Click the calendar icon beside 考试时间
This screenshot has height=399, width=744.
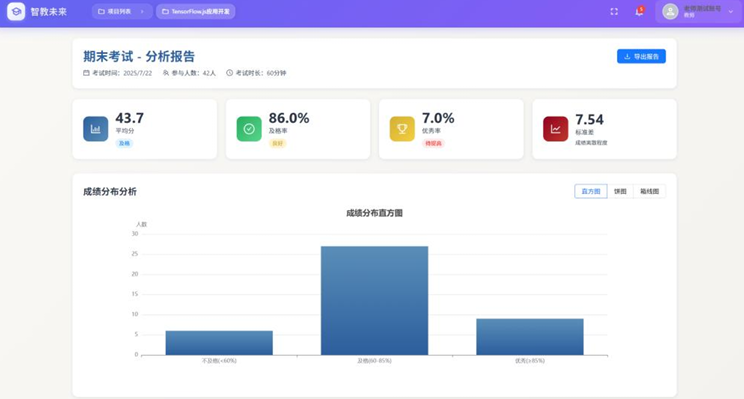click(86, 73)
